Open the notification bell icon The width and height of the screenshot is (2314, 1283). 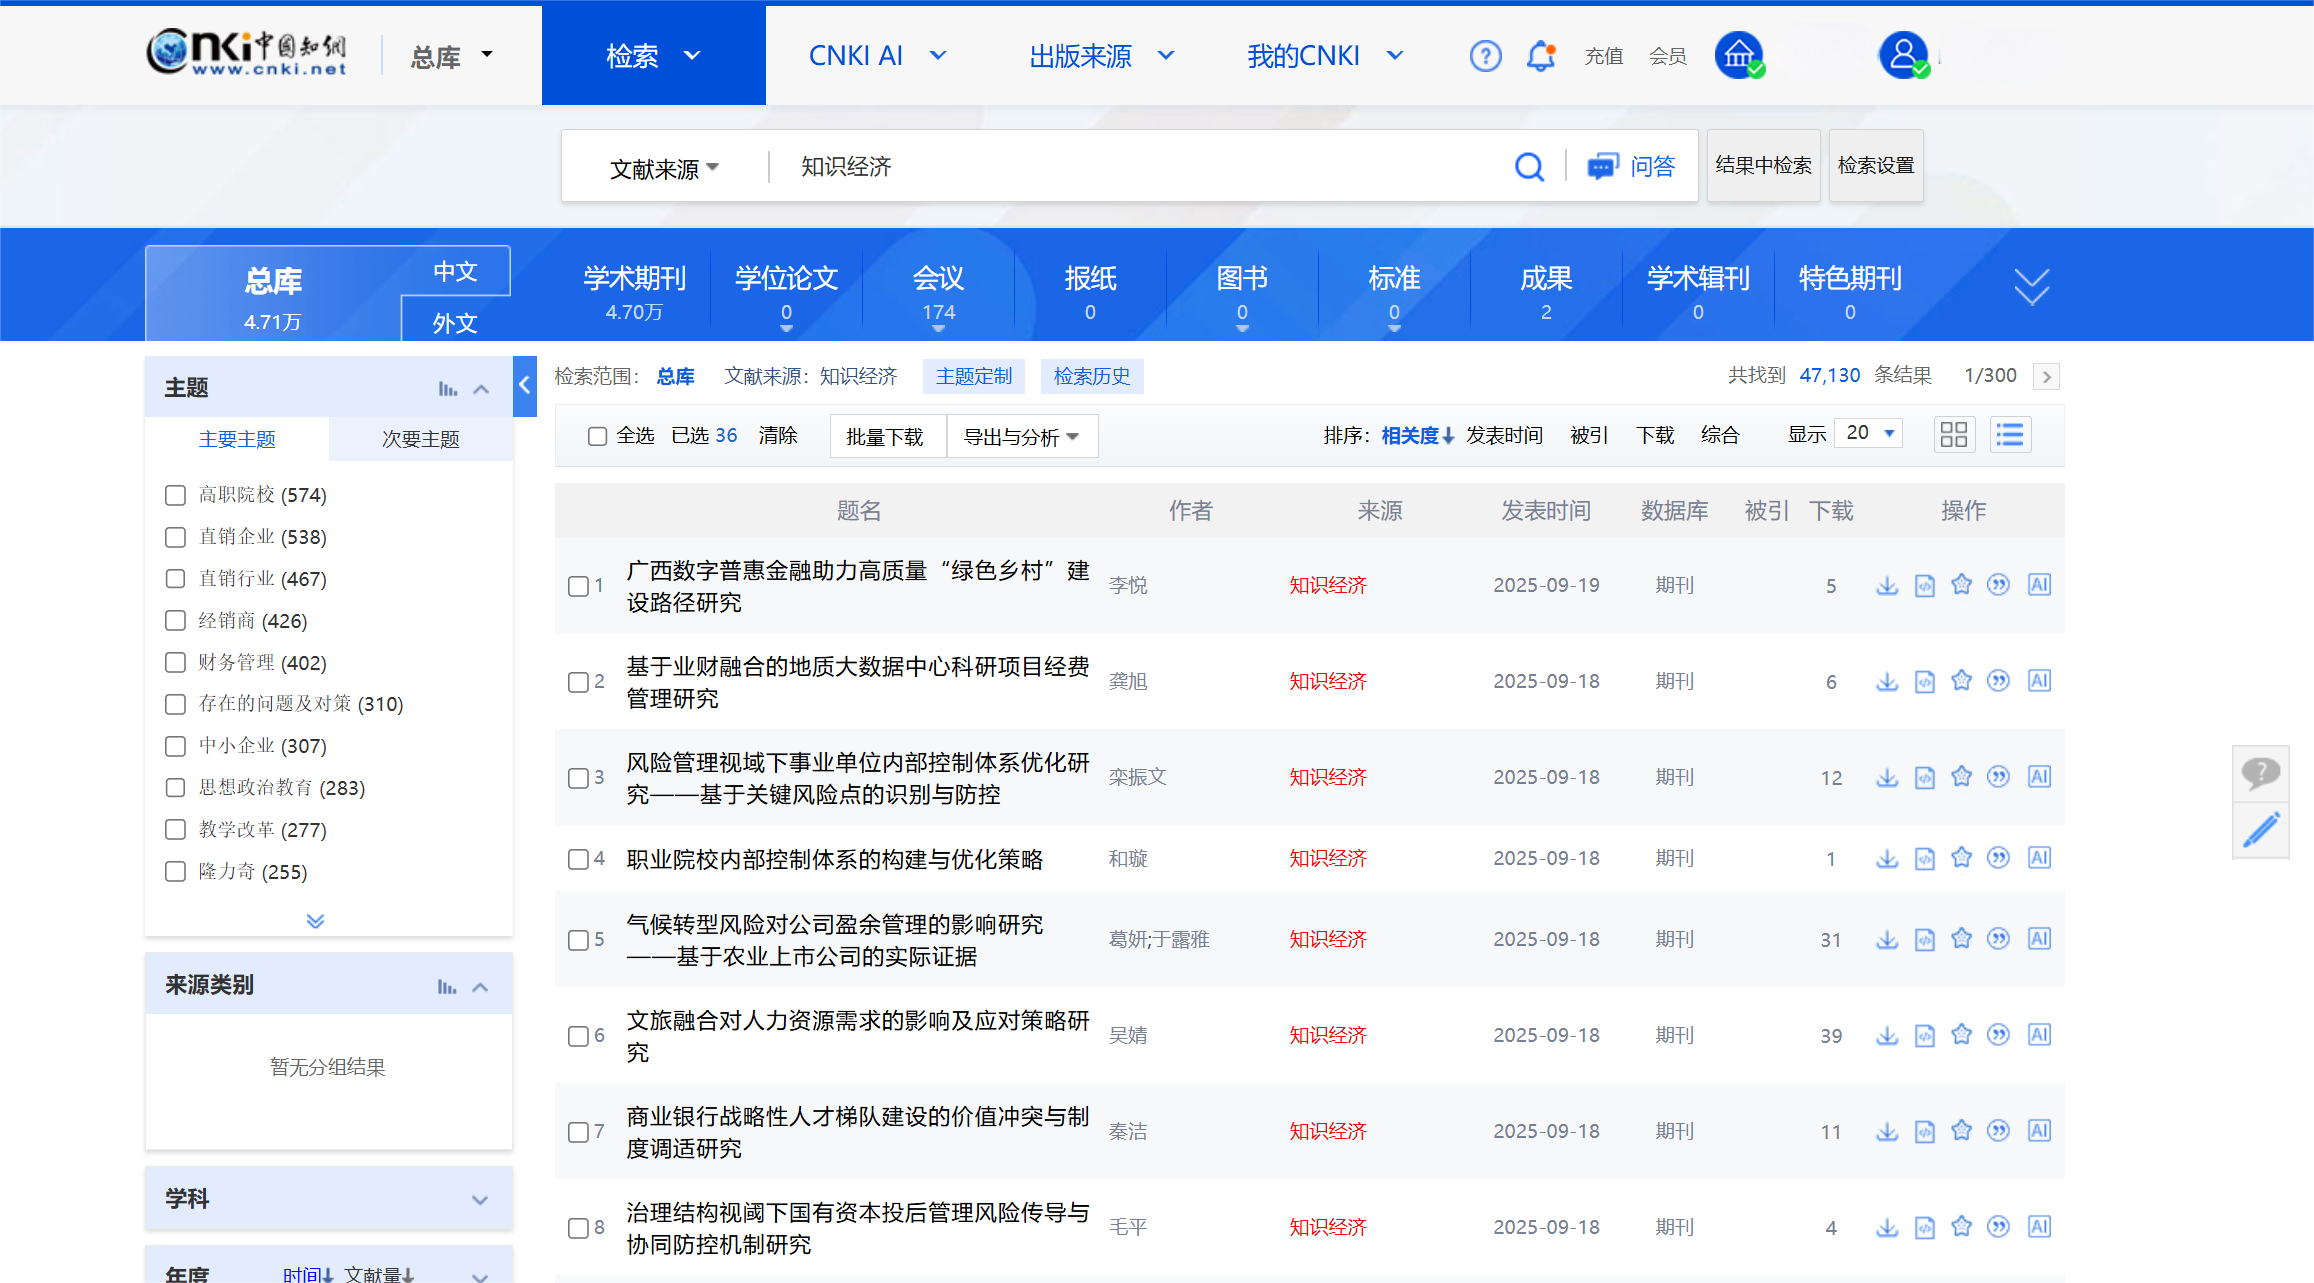pos(1541,56)
